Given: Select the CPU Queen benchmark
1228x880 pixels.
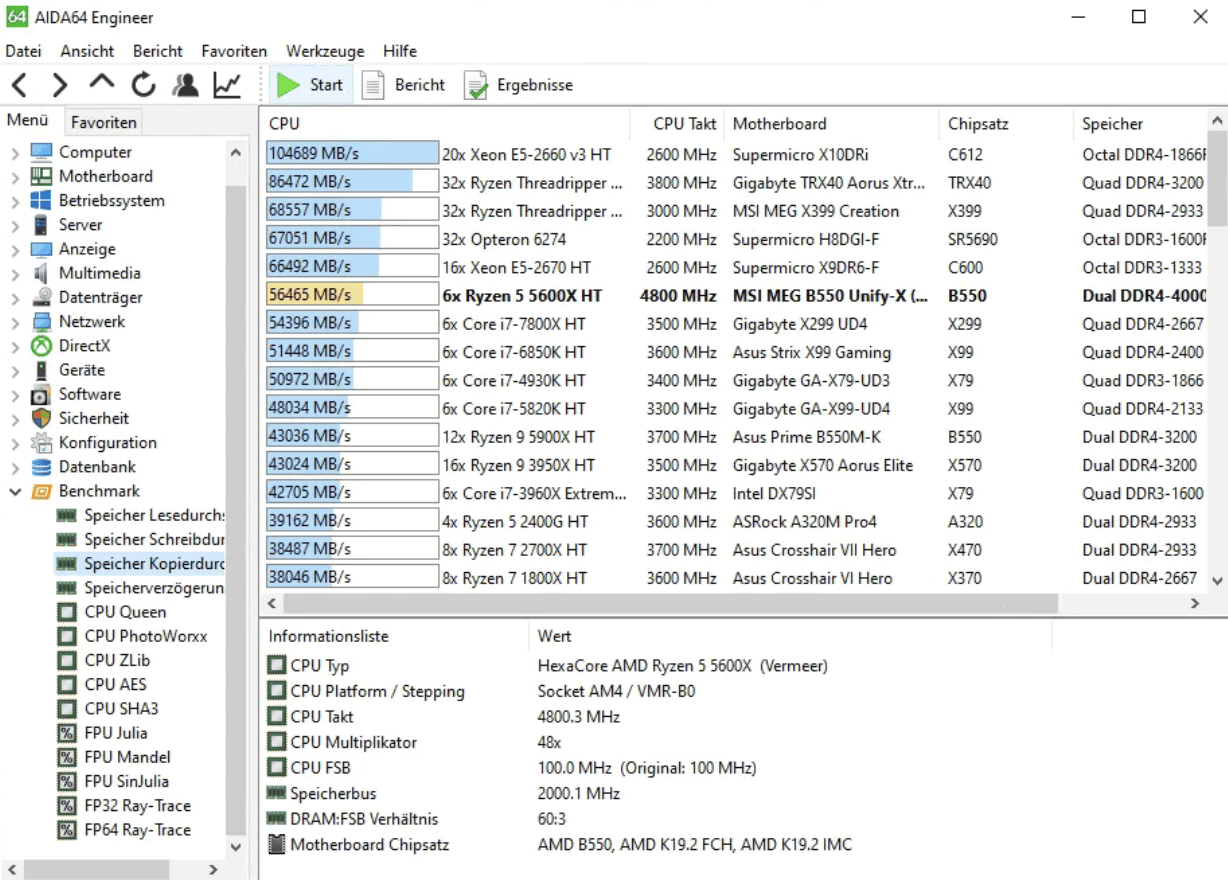Looking at the screenshot, I should pyautogui.click(x=112, y=612).
